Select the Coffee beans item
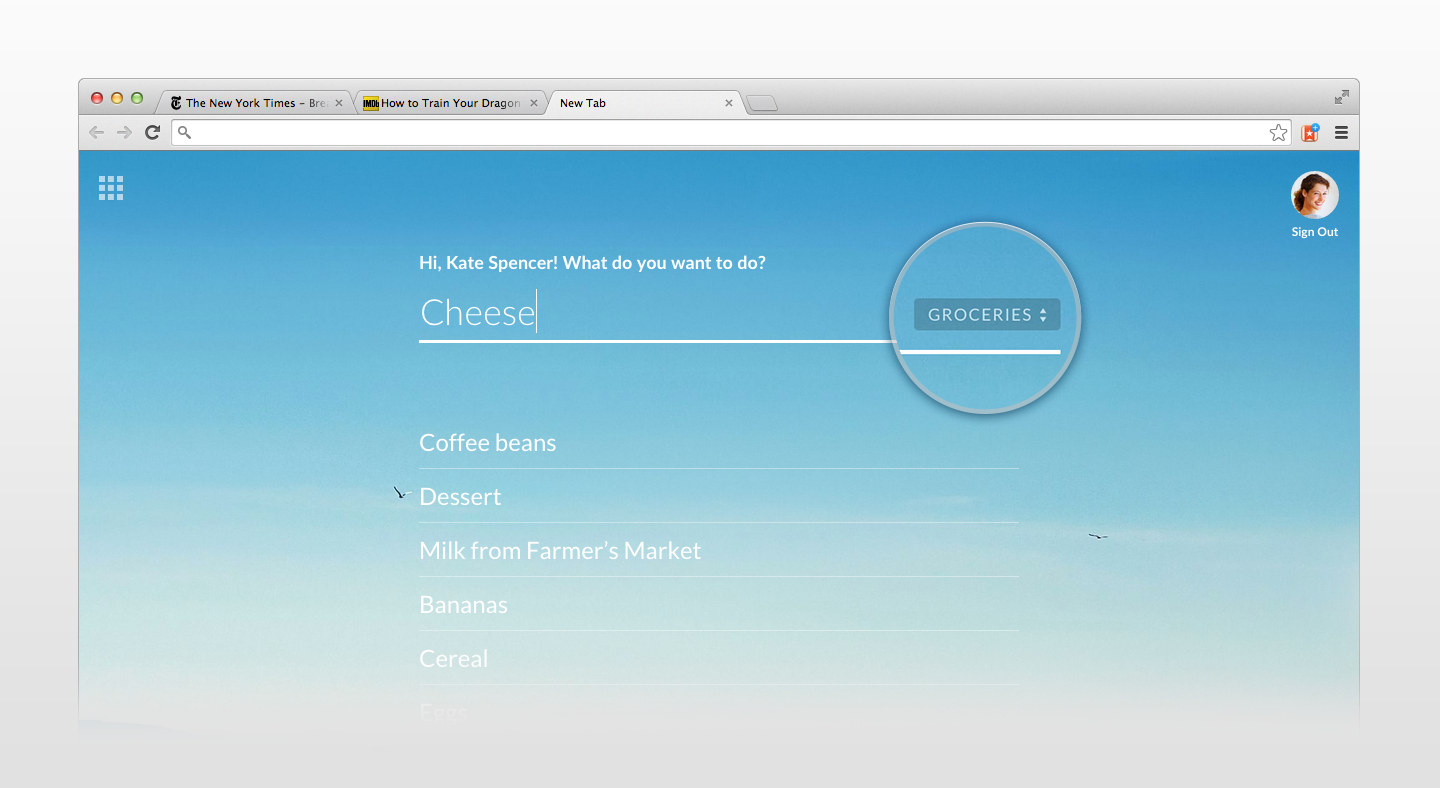Image resolution: width=1440 pixels, height=788 pixels. [719, 443]
